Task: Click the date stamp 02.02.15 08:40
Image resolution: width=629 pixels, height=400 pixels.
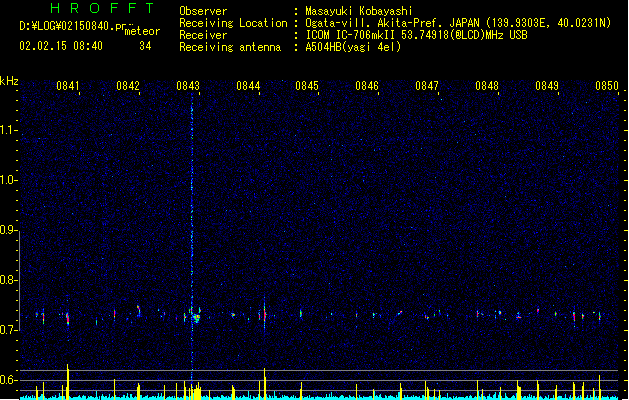Action: coord(61,46)
